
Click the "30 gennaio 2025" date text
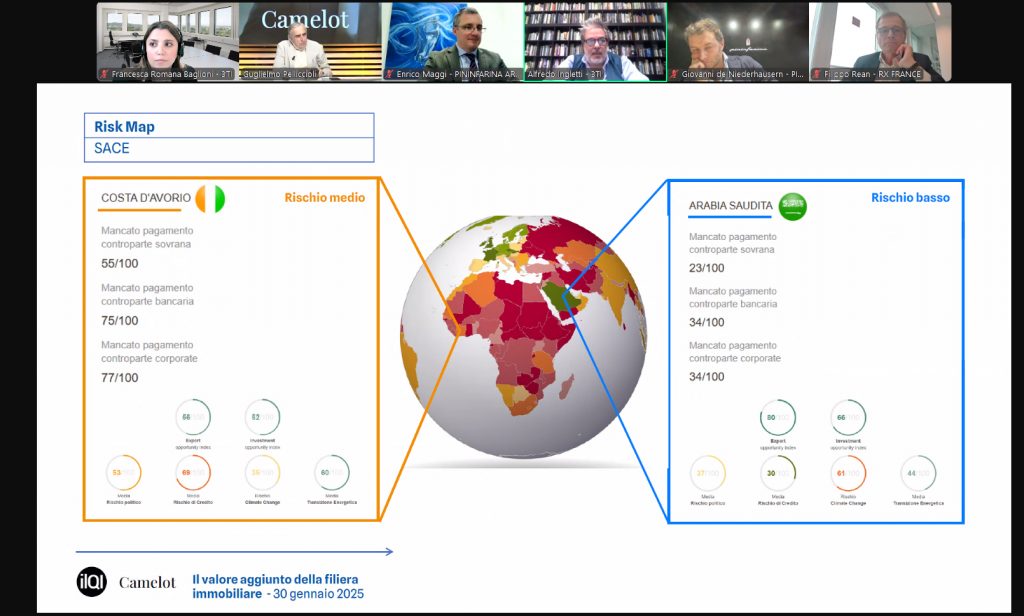(x=319, y=594)
